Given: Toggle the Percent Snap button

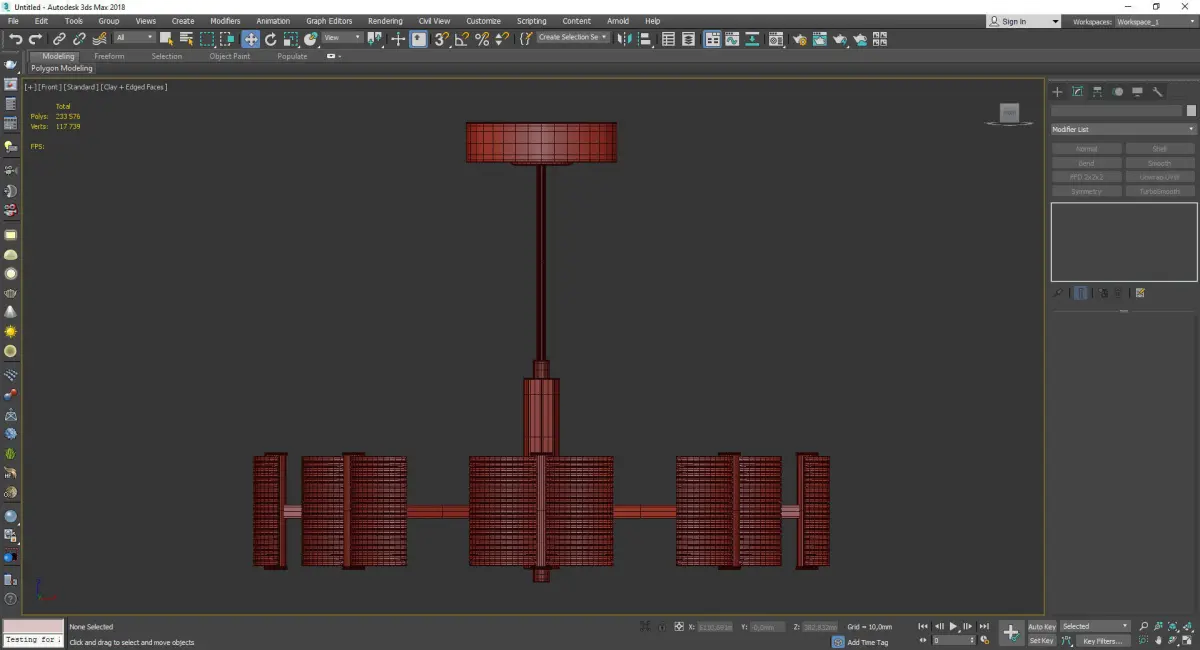Looking at the screenshot, I should pyautogui.click(x=482, y=39).
